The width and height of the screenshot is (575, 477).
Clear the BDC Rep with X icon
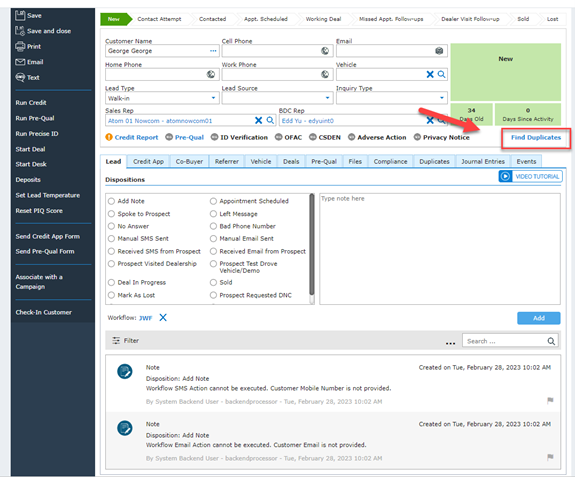point(430,120)
